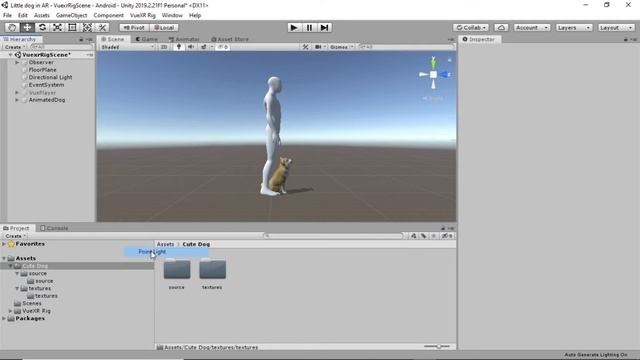Viewport: 640px width, 360px height.
Task: Expand the Observer object
Action: tap(17, 62)
